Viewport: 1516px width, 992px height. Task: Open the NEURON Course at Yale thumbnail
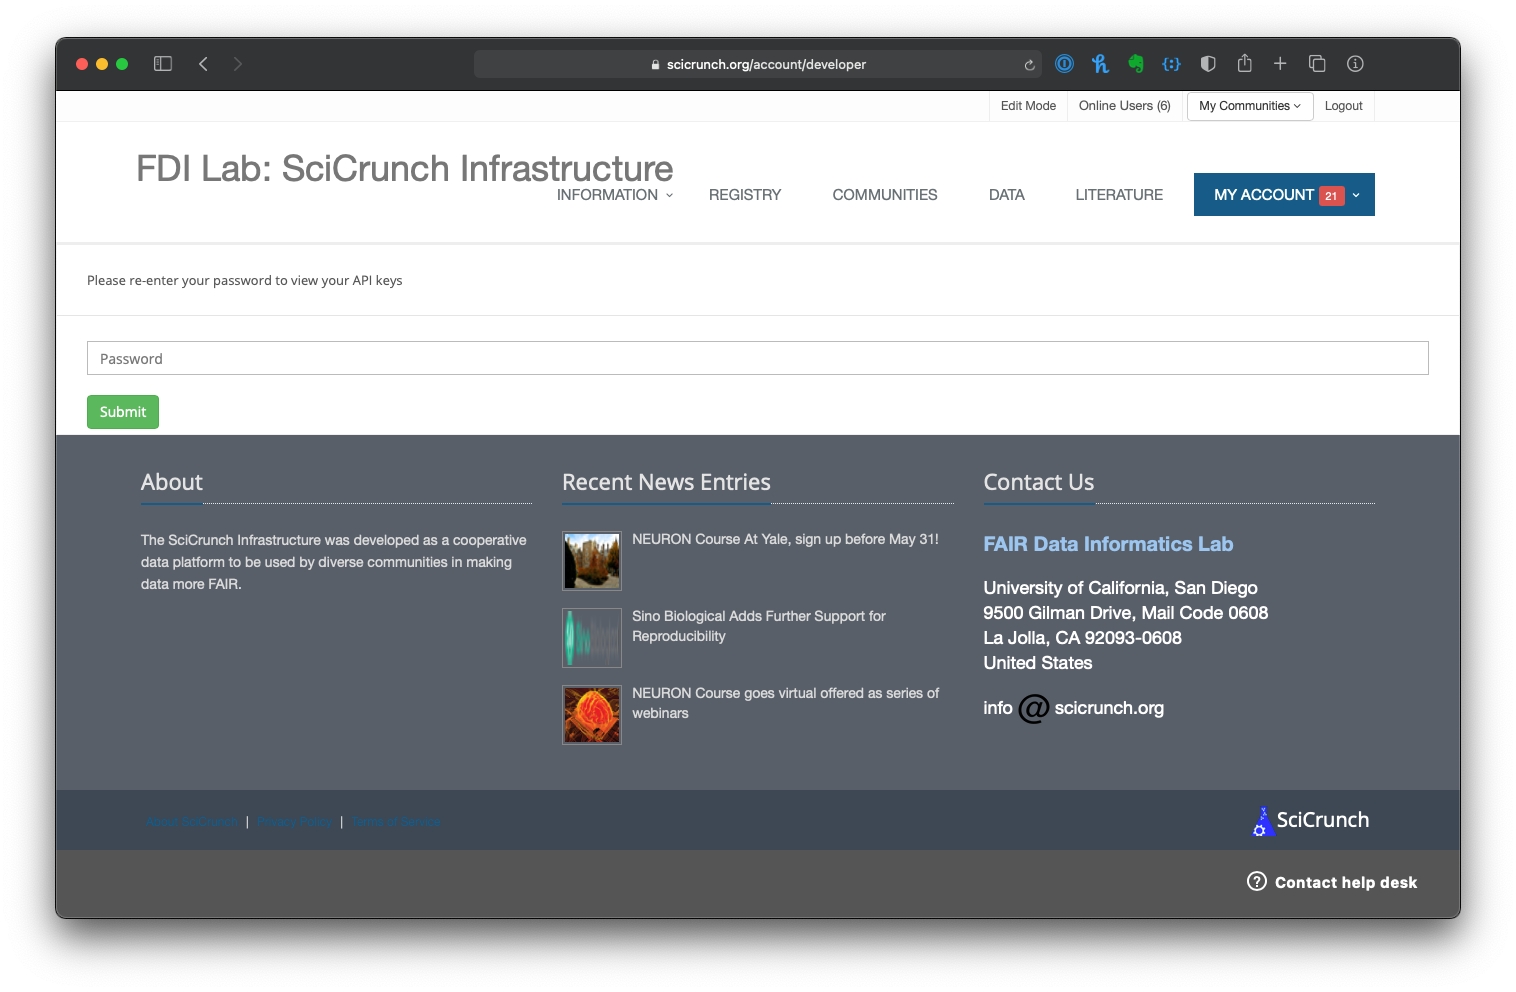[592, 560]
